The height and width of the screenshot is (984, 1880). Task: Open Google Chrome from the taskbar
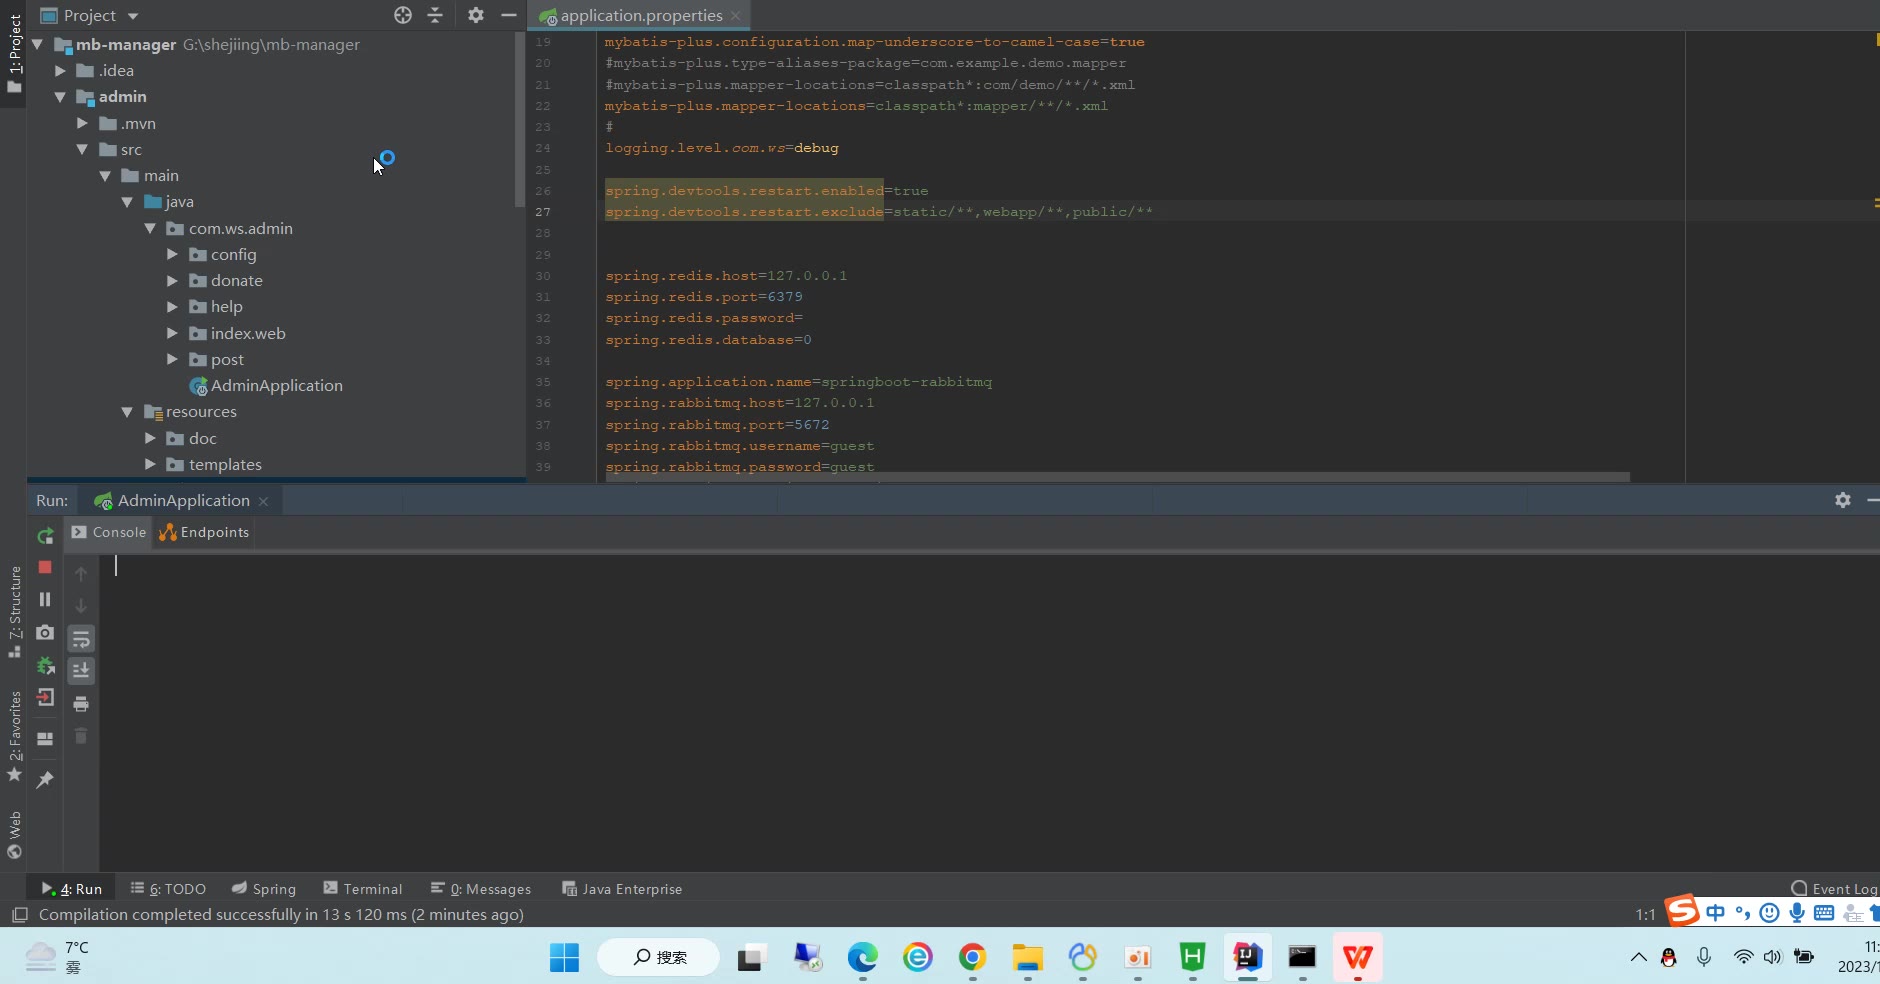972,957
